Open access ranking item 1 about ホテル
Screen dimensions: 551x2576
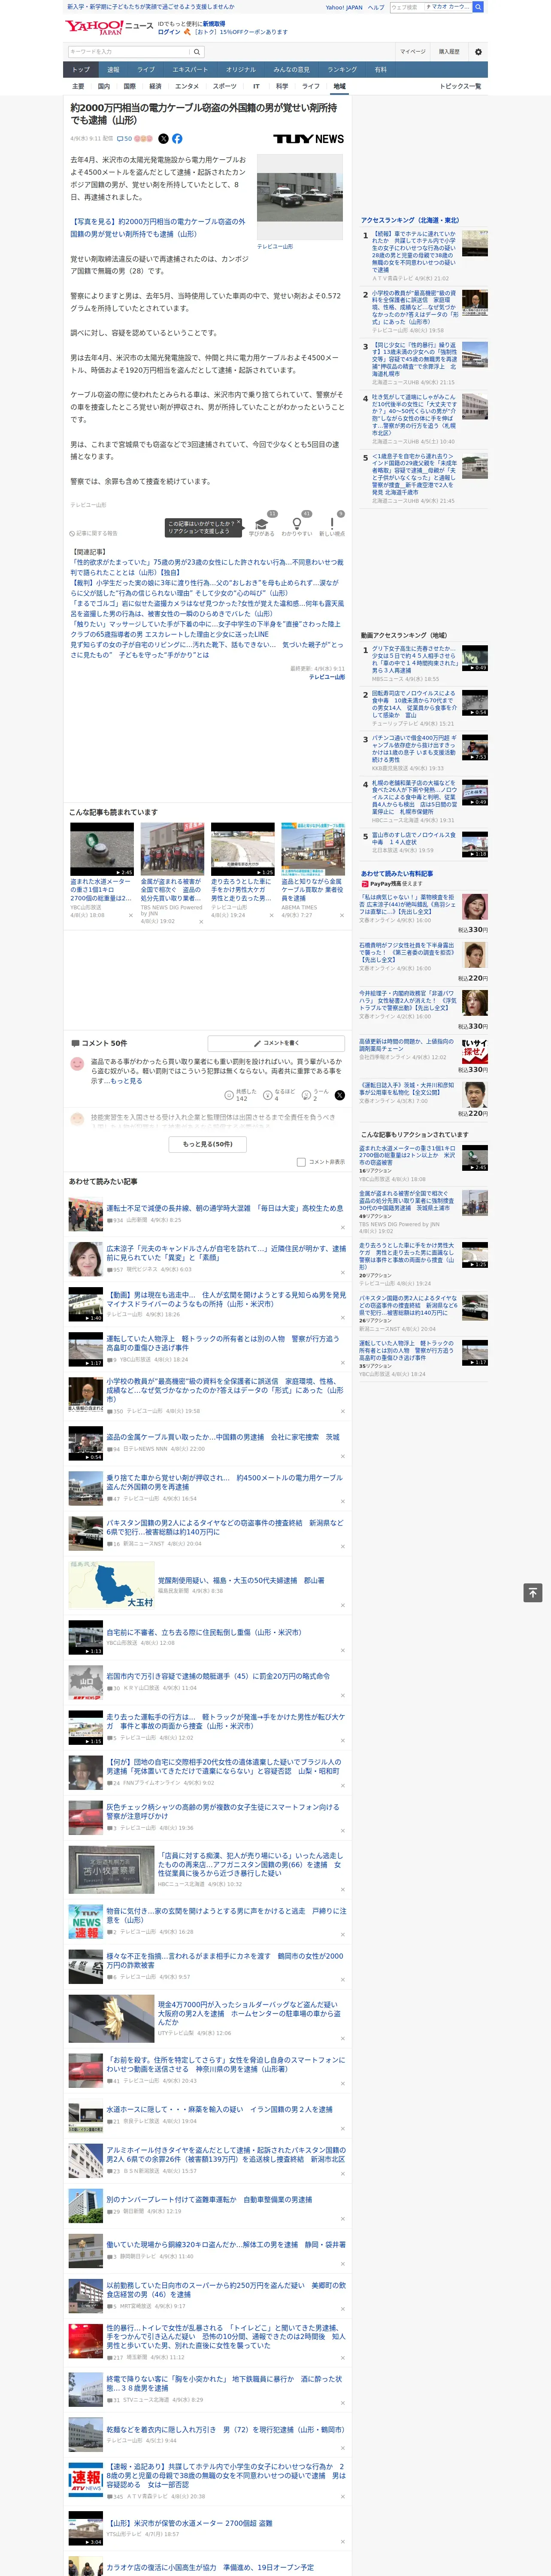pos(414,252)
